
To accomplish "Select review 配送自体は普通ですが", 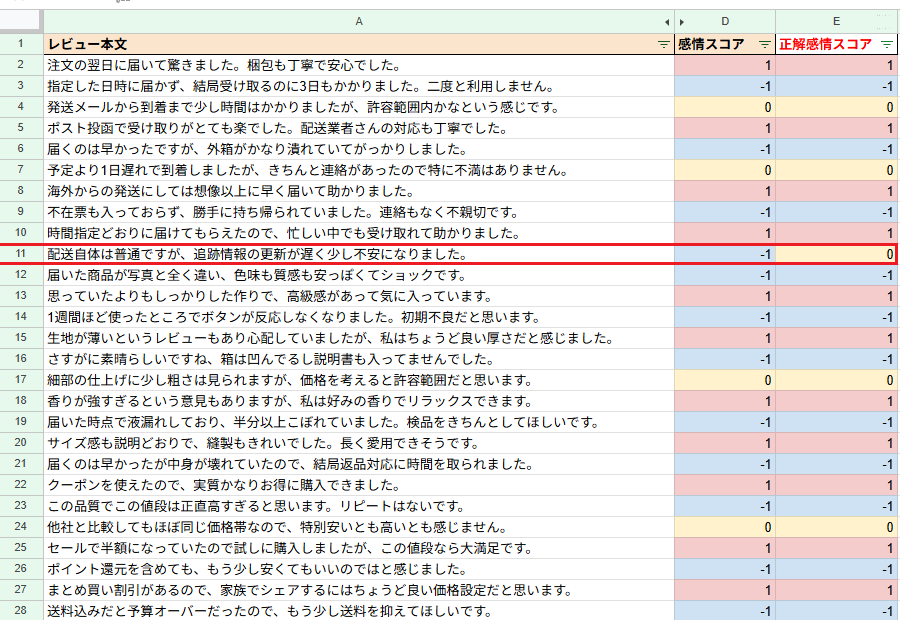I will point(359,254).
